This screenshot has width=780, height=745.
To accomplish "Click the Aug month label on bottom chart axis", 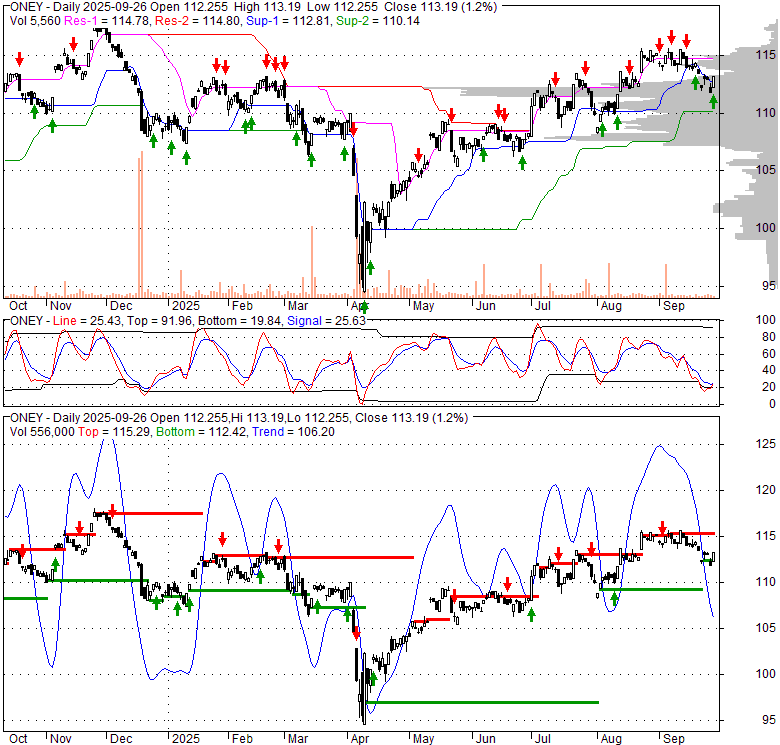I will click(x=611, y=739).
